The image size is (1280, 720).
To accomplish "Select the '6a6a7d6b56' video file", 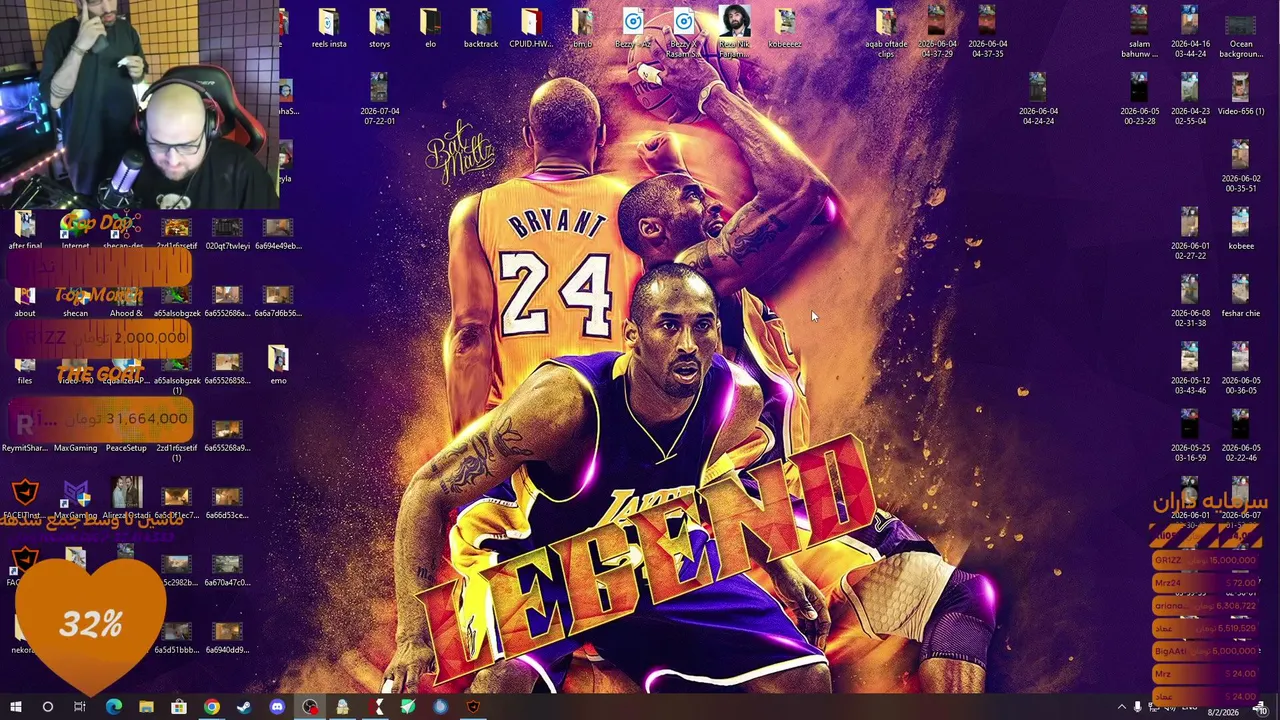I will click(278, 299).
